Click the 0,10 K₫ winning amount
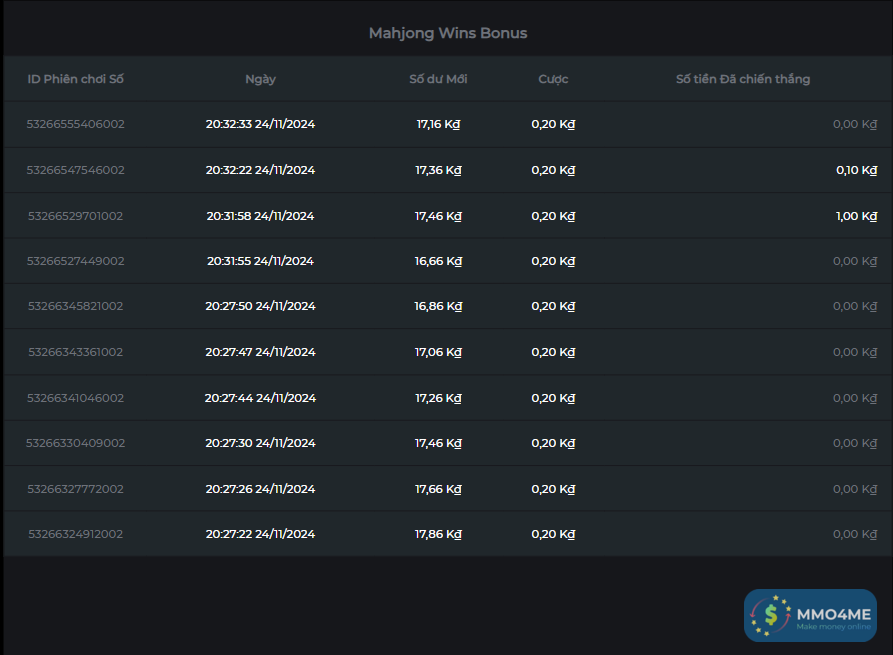 pos(856,170)
